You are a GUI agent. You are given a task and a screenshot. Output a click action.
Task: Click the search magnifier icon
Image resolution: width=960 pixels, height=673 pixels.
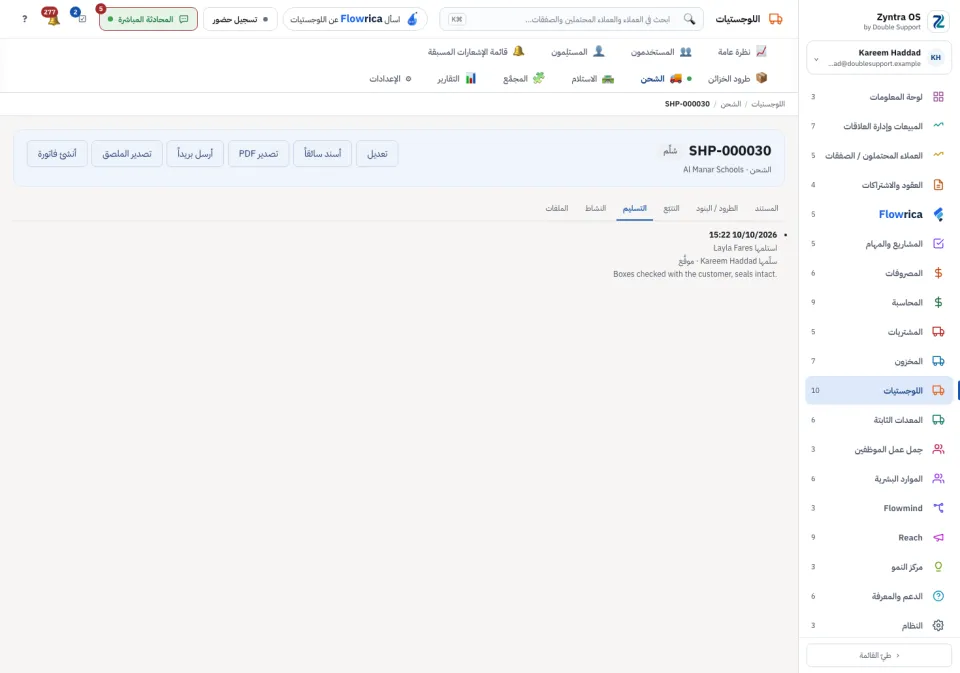point(689,19)
